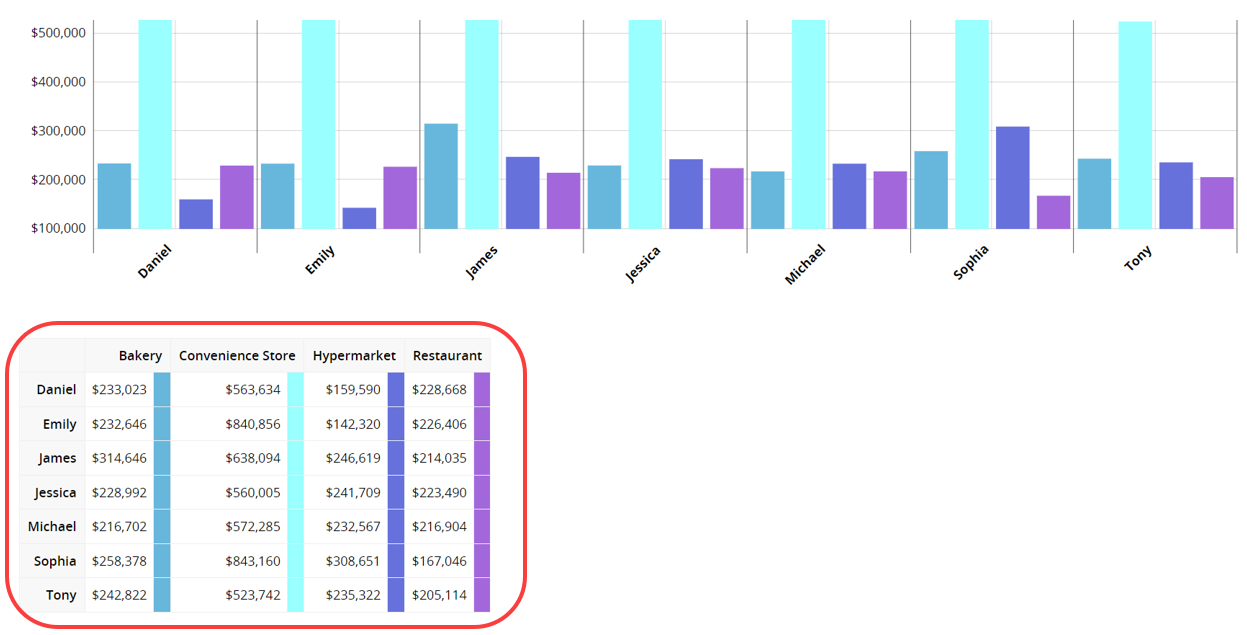
Task: Click Jessica's Restaurant purple swatch in table
Action: 482,492
